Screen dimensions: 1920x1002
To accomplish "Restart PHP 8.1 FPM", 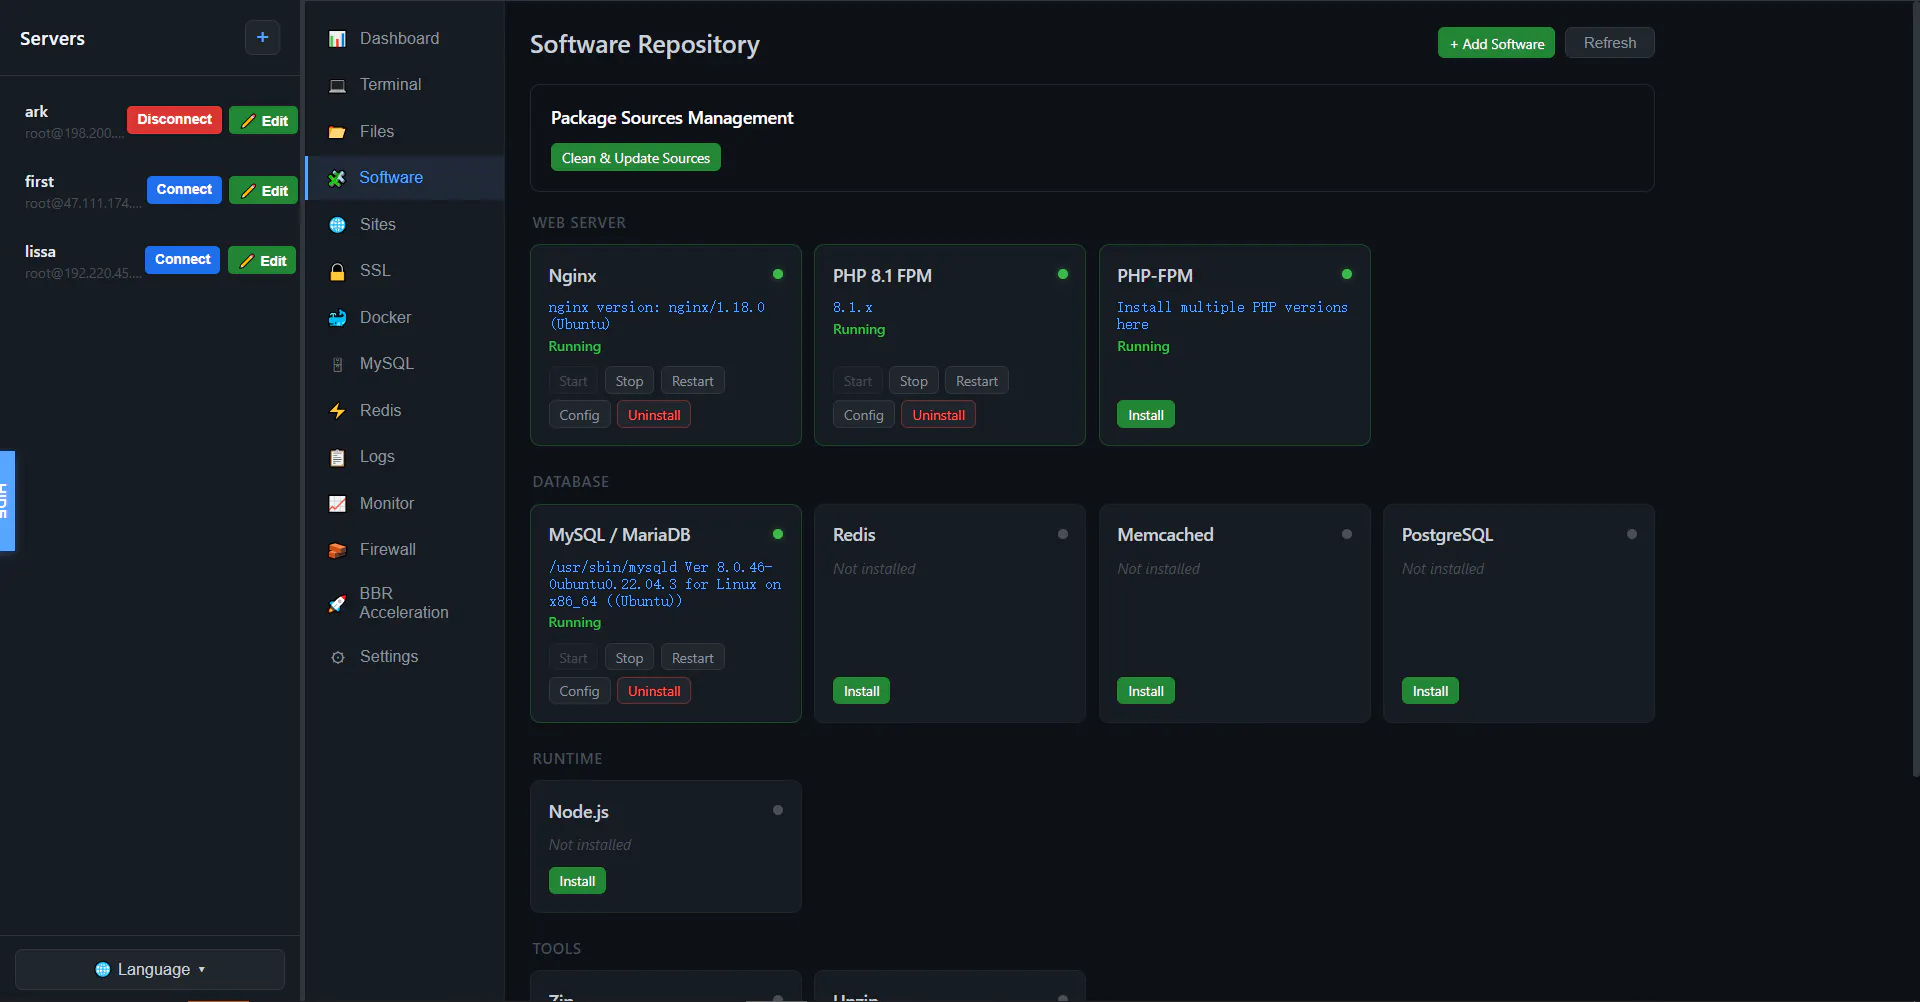I will click(x=976, y=381).
